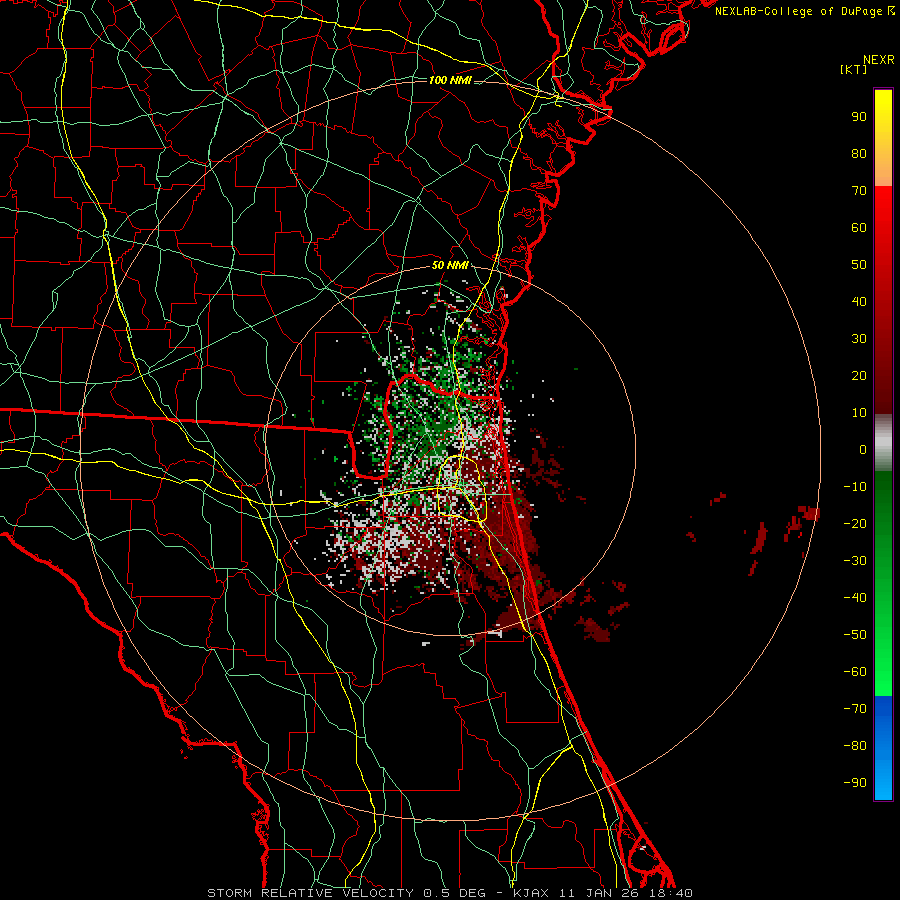Click the -40 value on velocity scale
Viewport: 900px width, 900px height.
pos(855,598)
